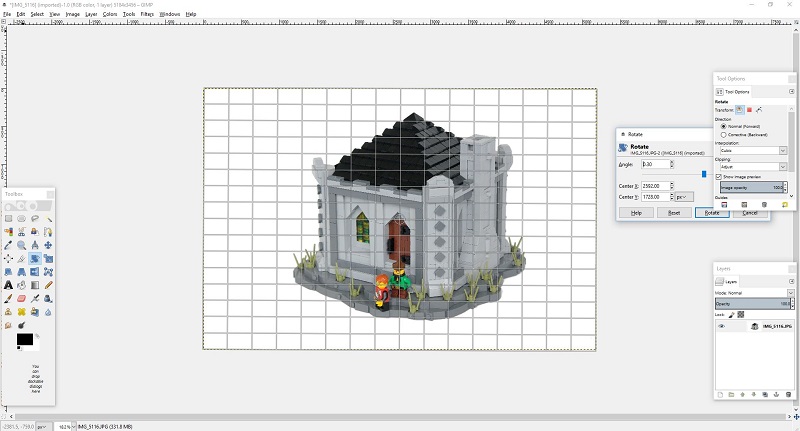Select Corrective (Backward) direction radio

point(723,135)
